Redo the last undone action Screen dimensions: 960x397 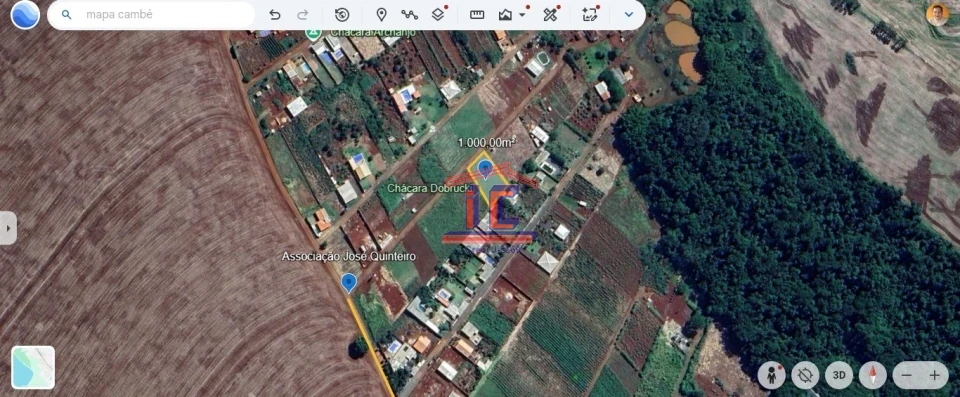[x=302, y=15]
